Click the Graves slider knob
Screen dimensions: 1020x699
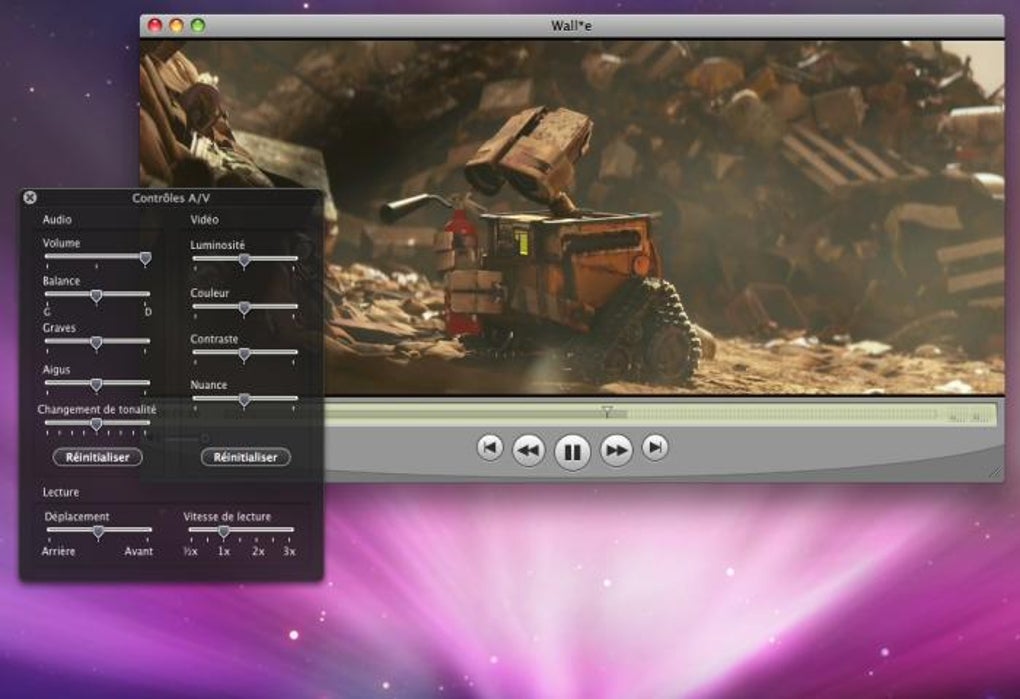[96, 343]
